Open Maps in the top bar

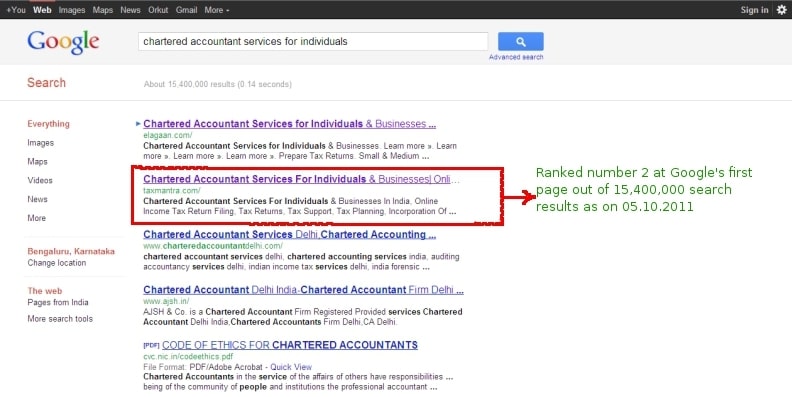pos(103,10)
